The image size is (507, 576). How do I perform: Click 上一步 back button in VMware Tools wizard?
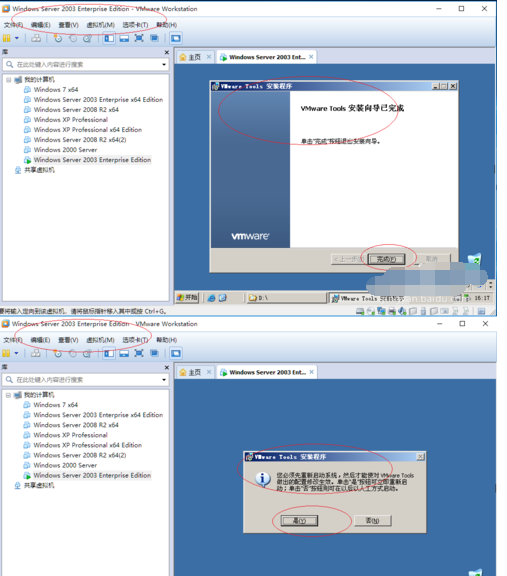(348, 259)
